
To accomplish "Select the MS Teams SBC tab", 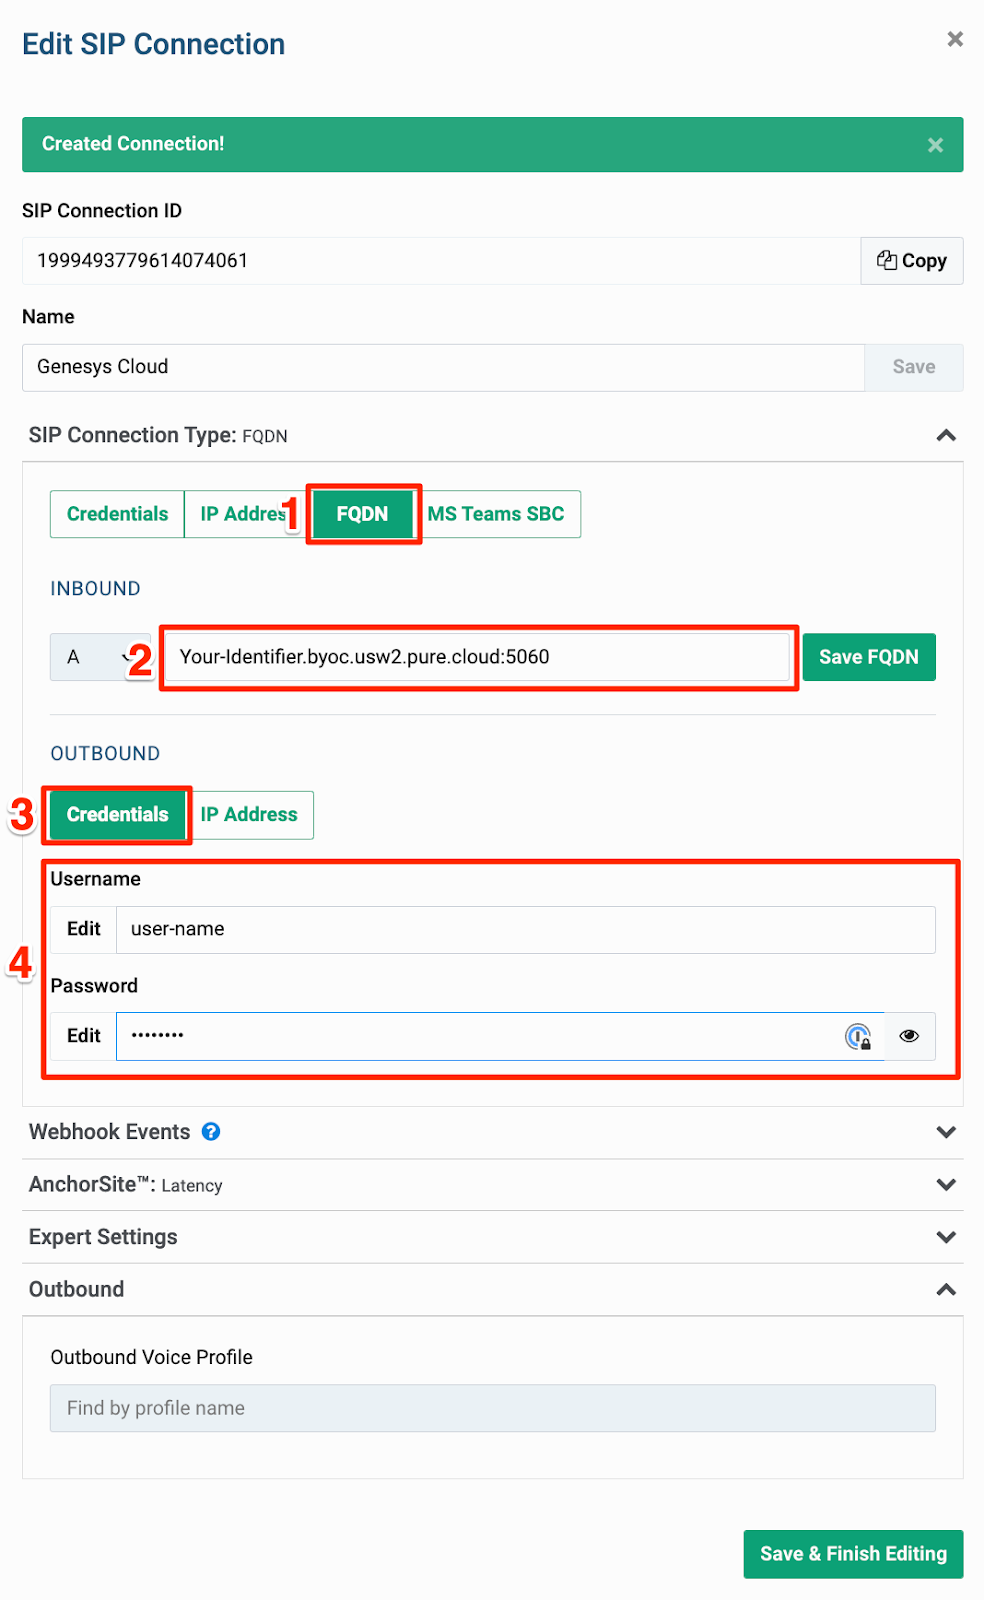I will [498, 514].
